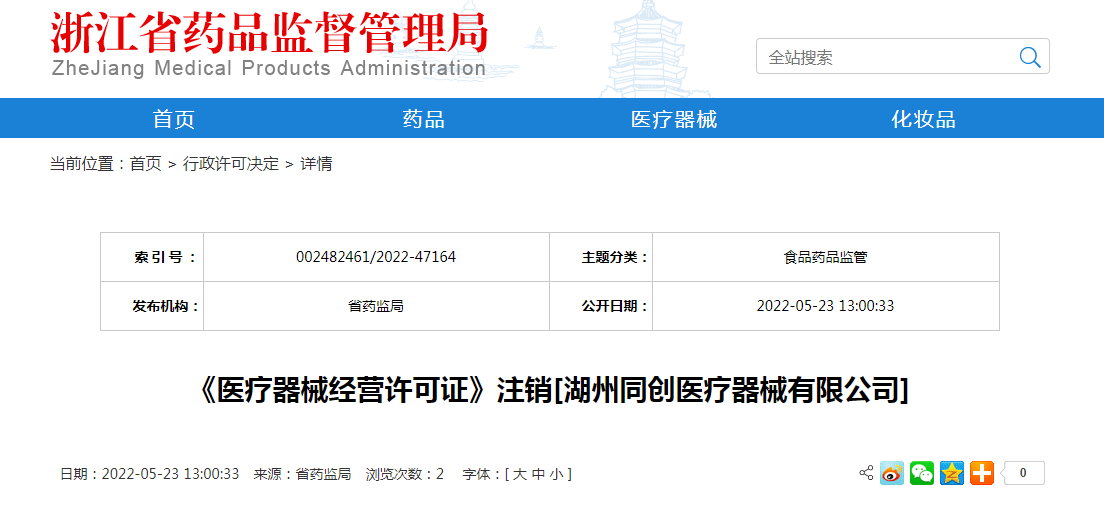Select the 食品药品监管 category cell
The width and height of the screenshot is (1104, 505).
pyautogui.click(x=825, y=257)
